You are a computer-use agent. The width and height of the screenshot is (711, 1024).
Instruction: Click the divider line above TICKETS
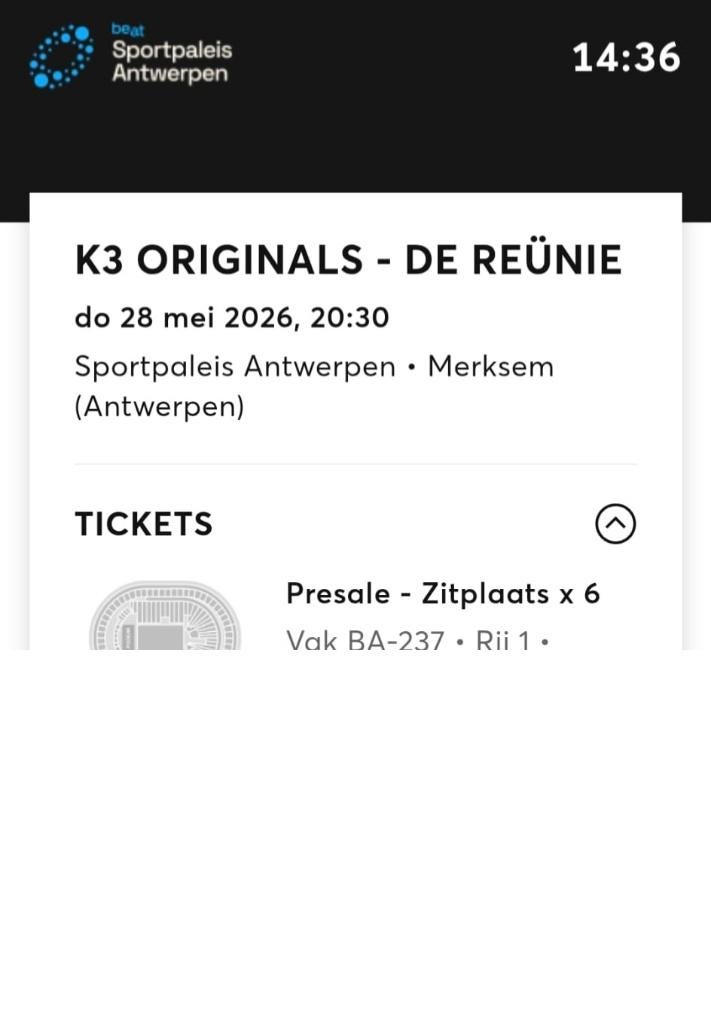click(355, 464)
